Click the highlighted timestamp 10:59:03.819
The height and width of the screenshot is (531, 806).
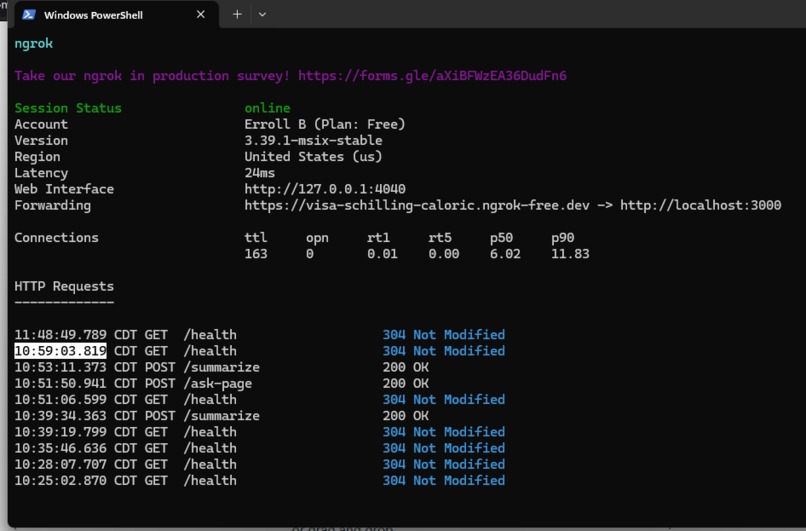(x=61, y=351)
